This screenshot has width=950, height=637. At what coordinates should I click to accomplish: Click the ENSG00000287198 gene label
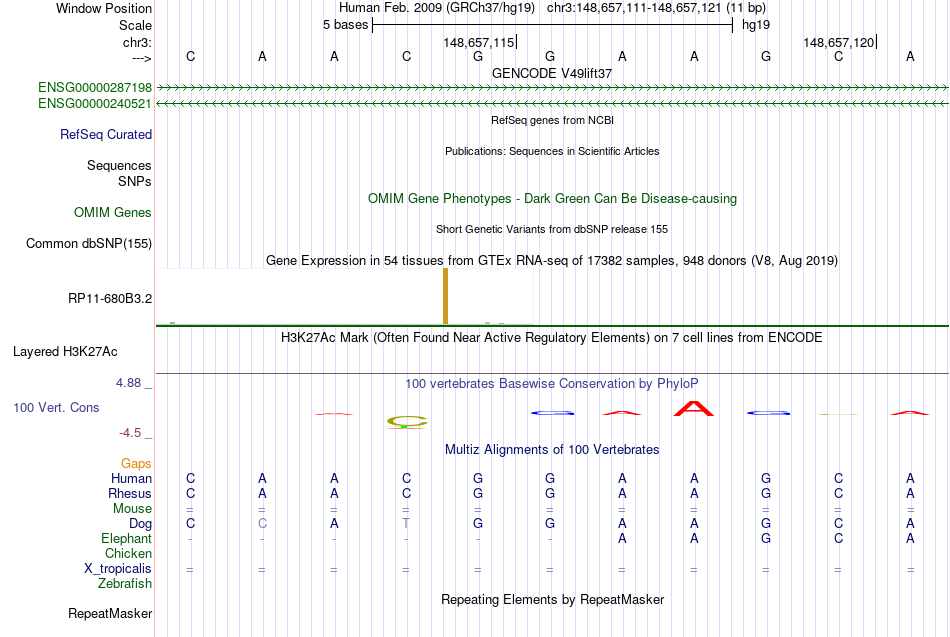pos(95,87)
